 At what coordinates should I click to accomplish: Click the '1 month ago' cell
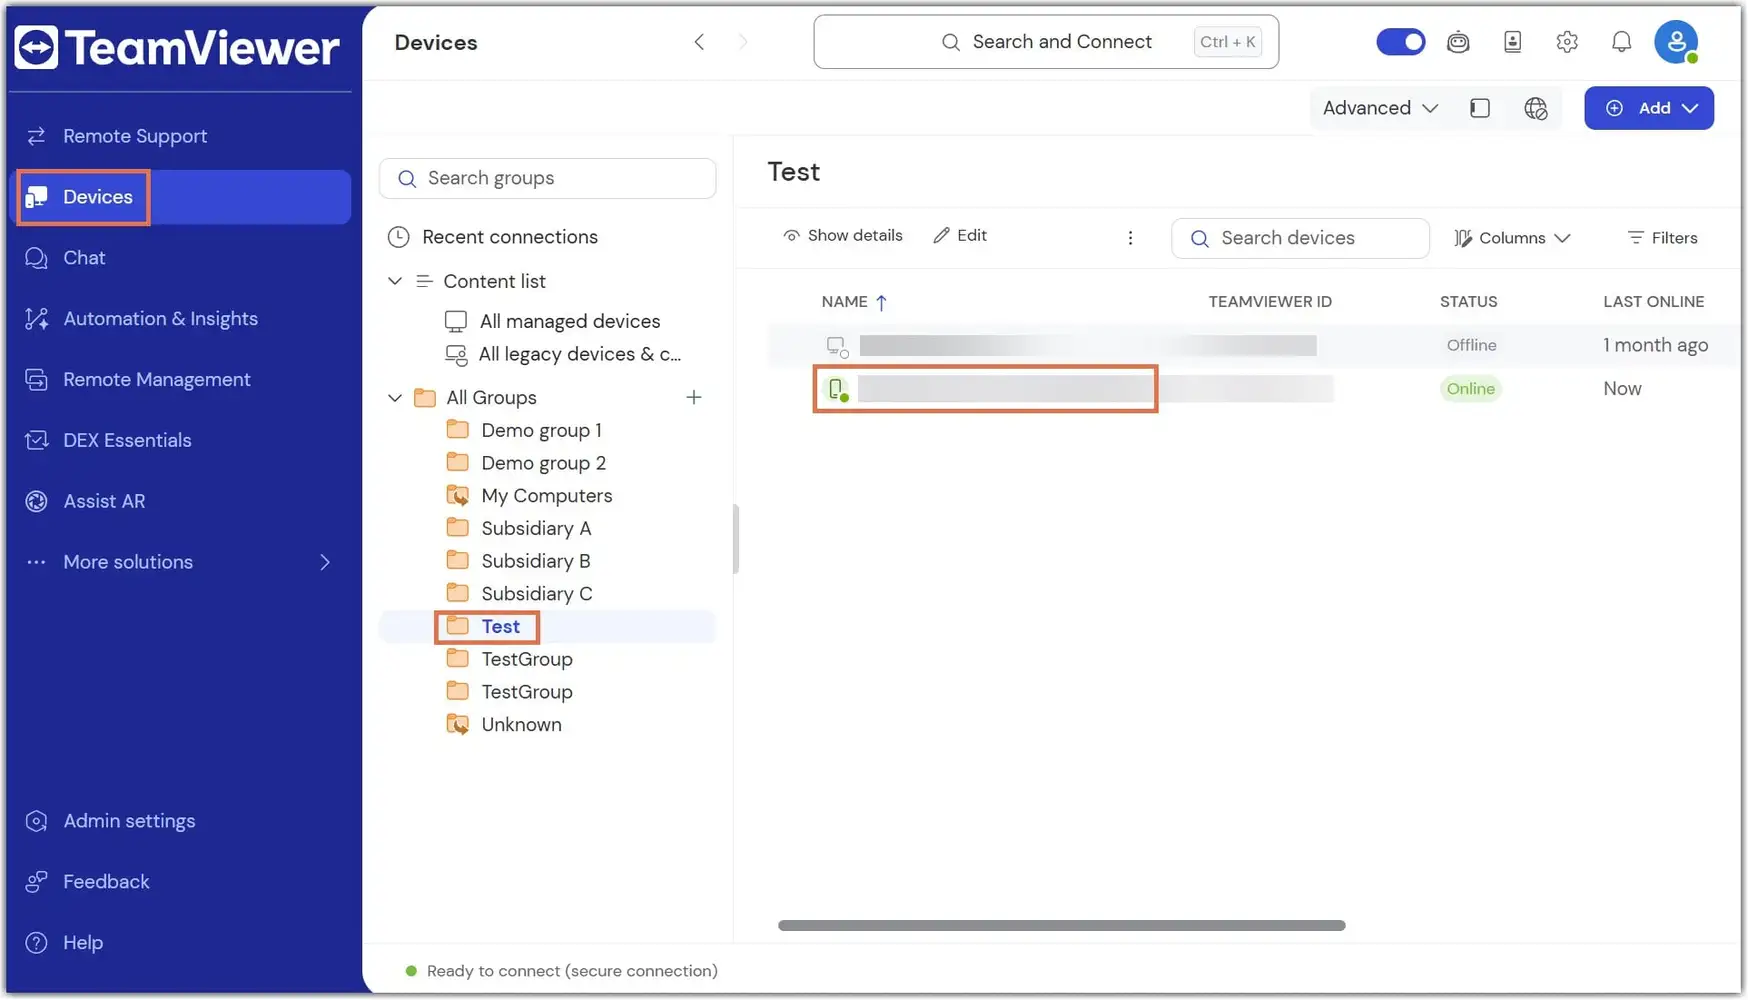1655,345
